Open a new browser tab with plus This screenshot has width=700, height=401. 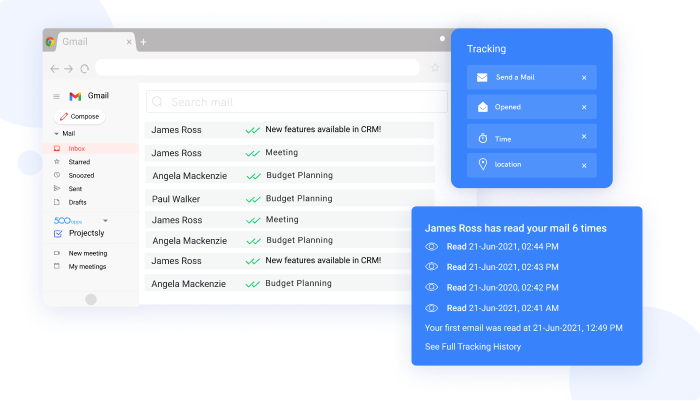[x=143, y=42]
